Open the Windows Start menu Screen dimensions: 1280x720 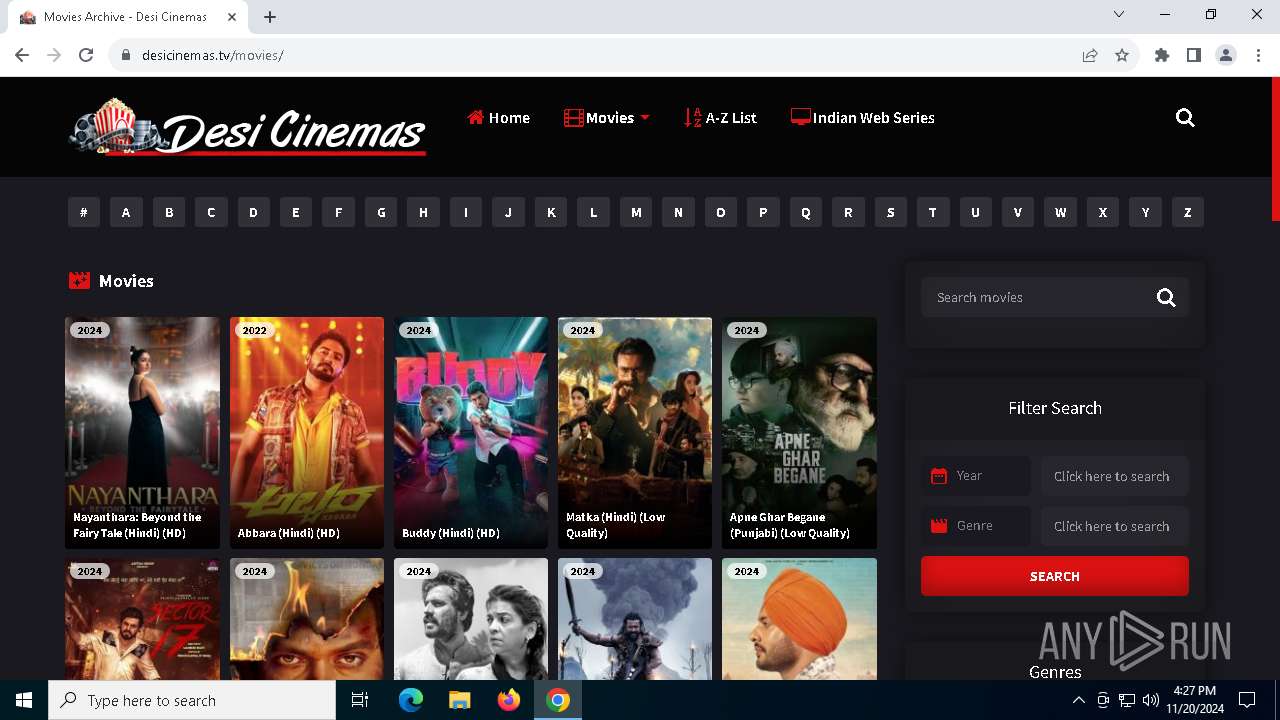[24, 700]
